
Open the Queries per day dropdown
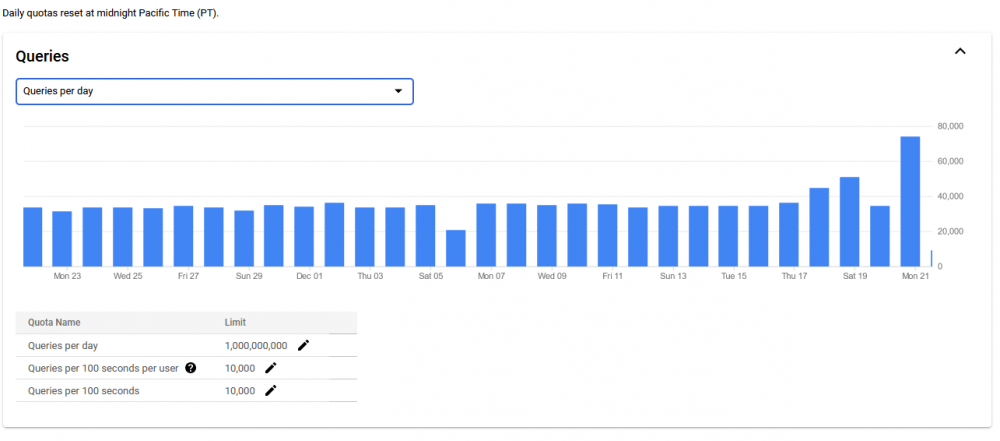tap(214, 91)
